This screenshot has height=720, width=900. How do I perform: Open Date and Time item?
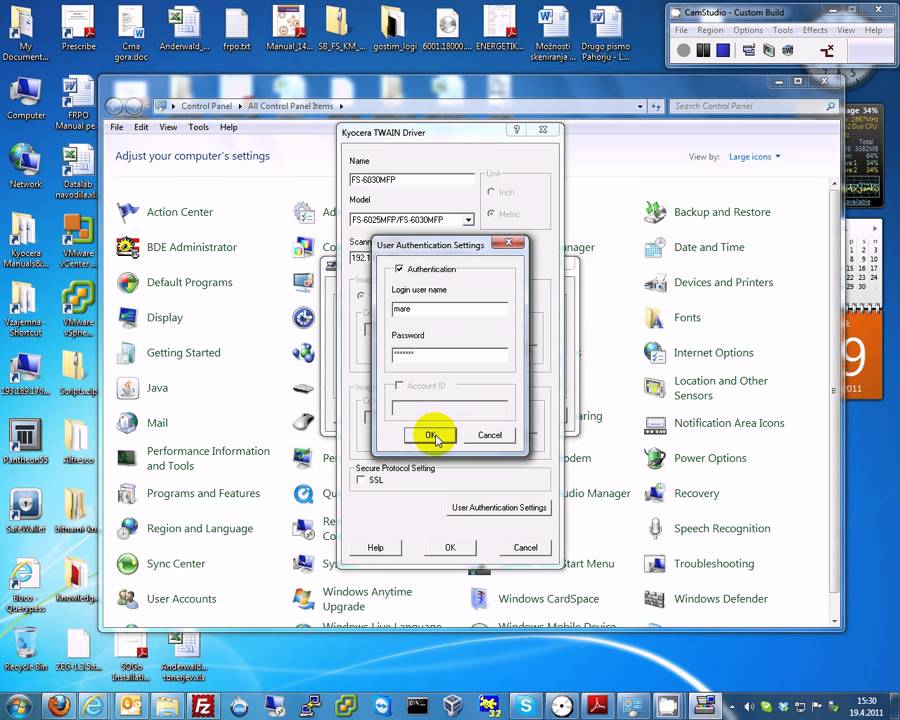694,247
